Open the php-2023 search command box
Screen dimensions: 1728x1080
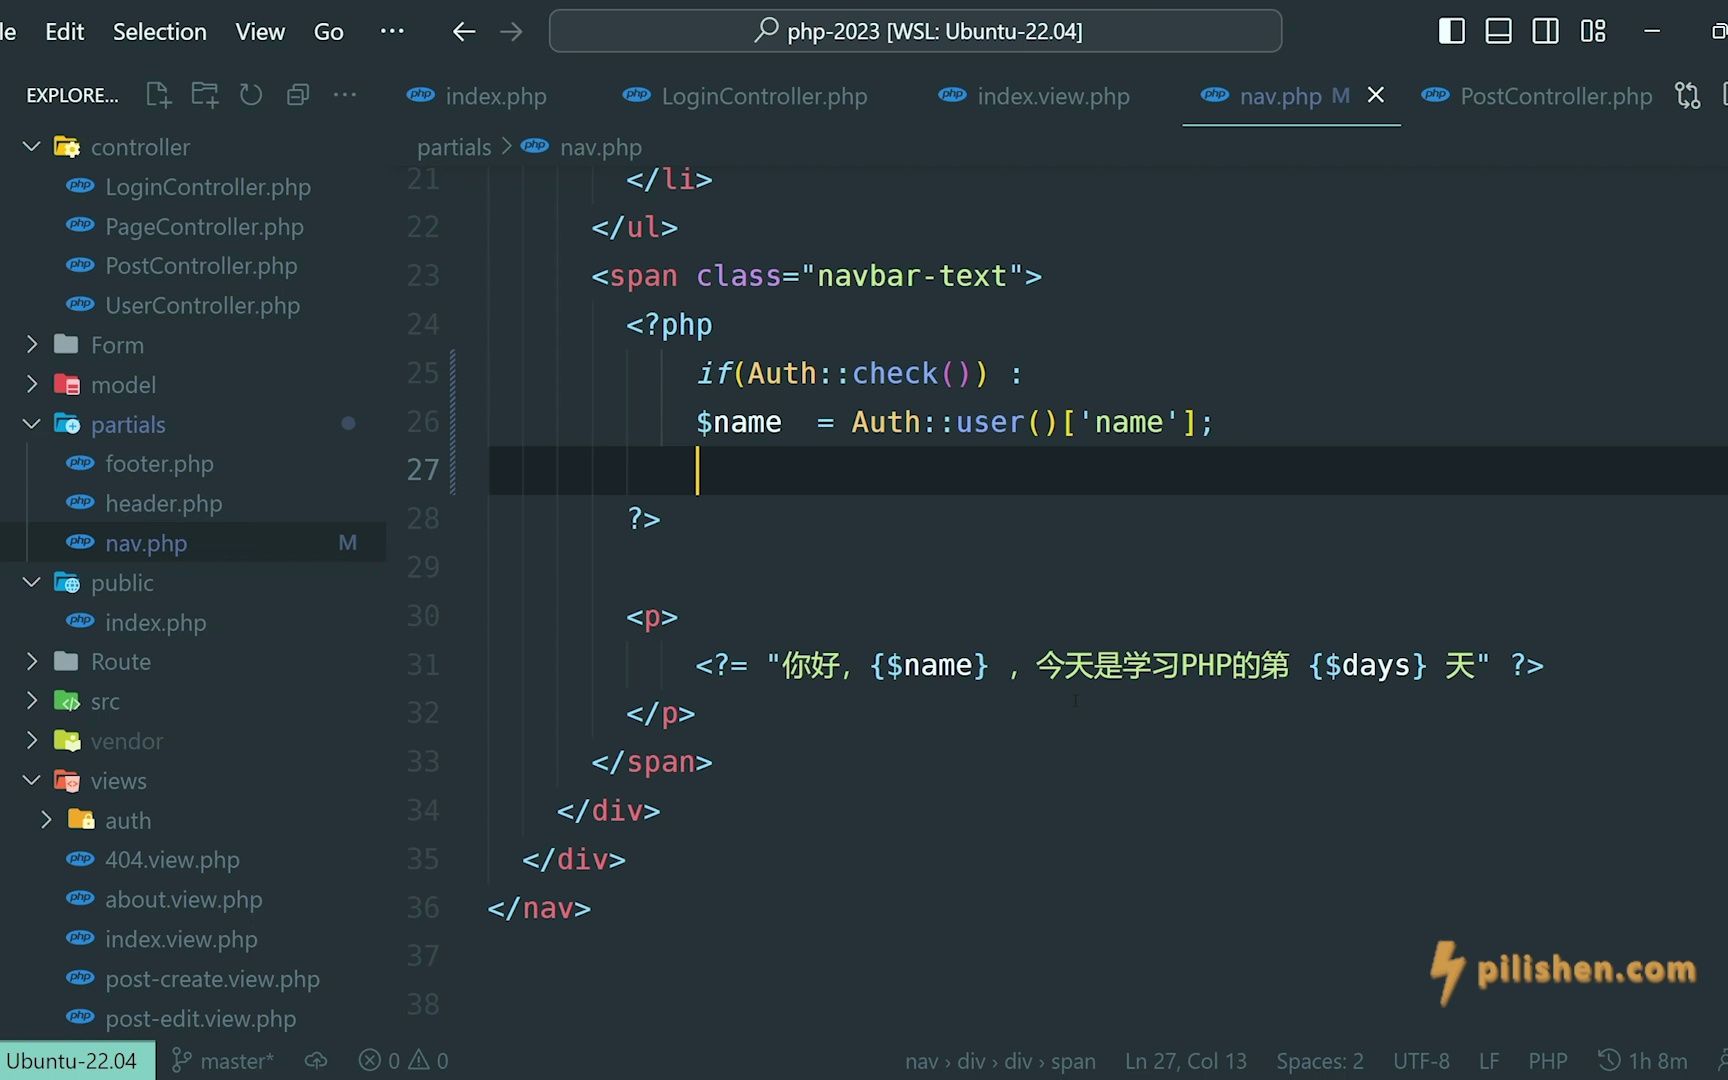(x=913, y=31)
